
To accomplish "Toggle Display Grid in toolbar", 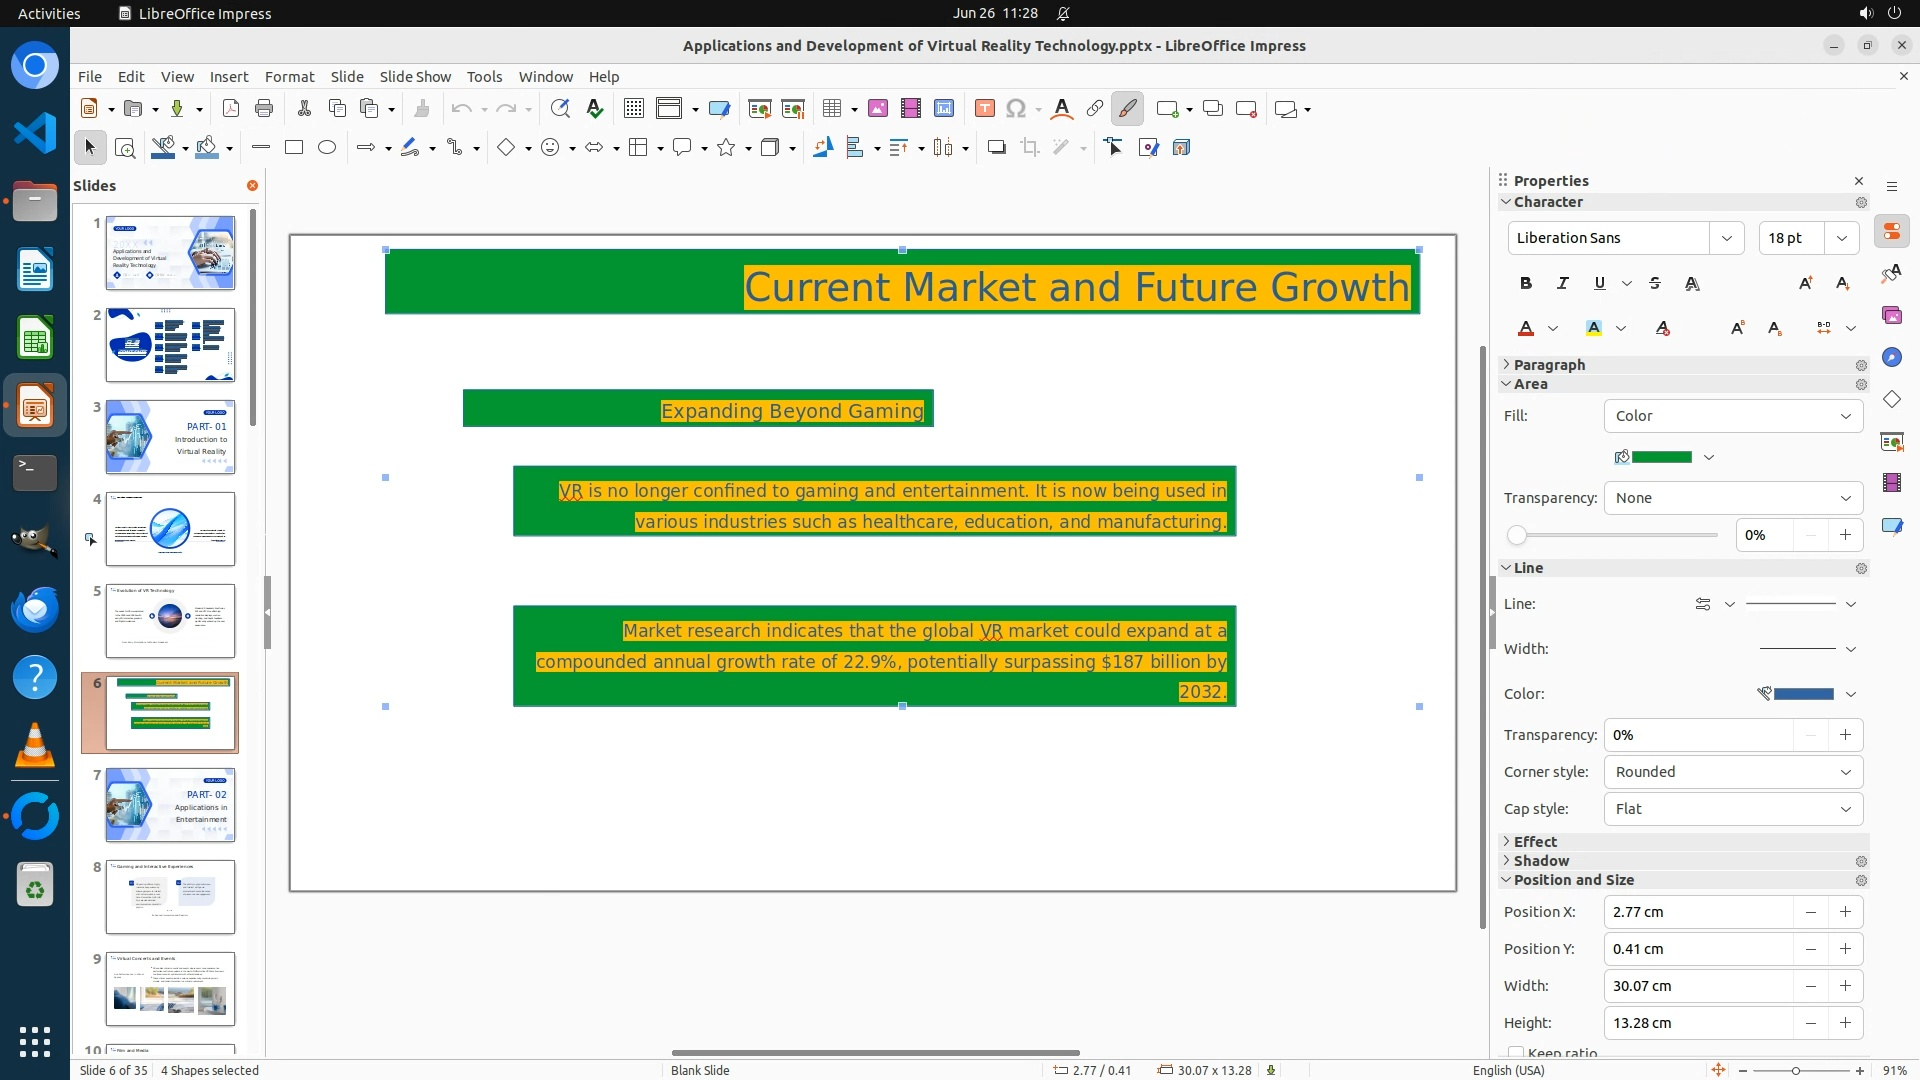I will (633, 109).
